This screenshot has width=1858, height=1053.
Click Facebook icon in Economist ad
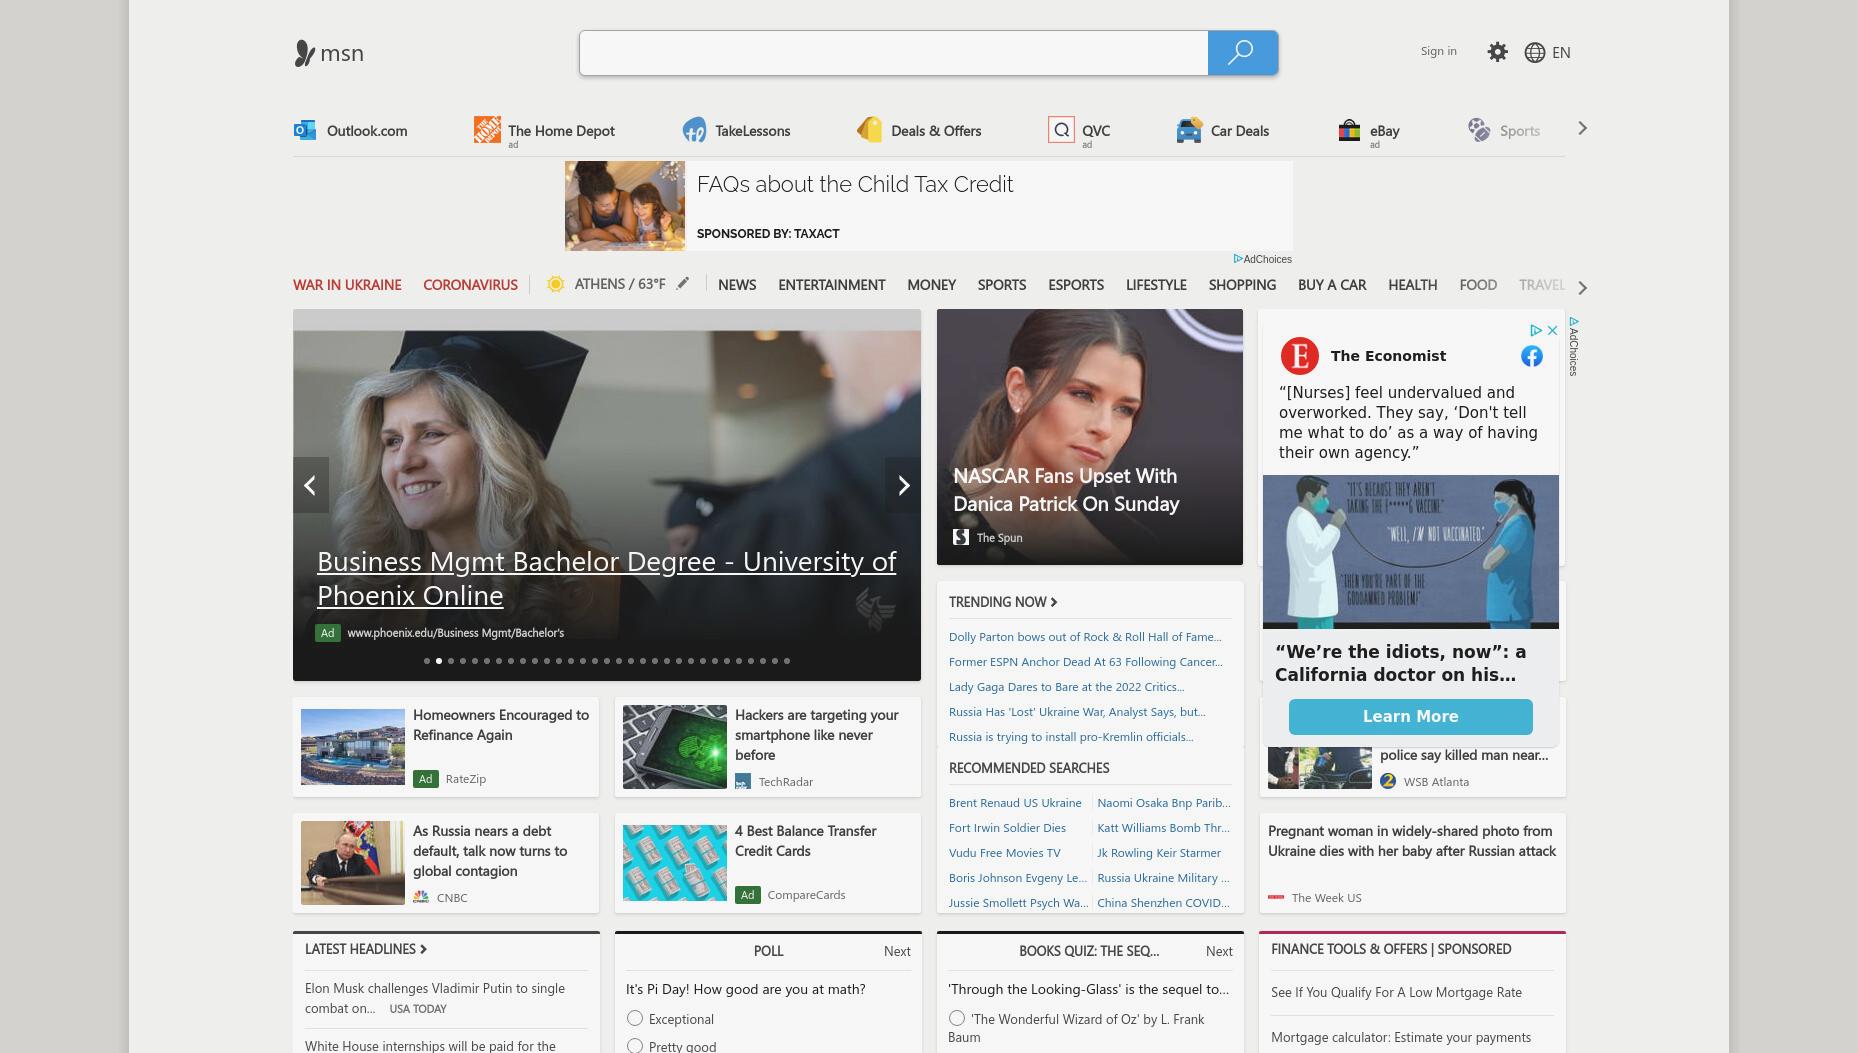tap(1532, 356)
